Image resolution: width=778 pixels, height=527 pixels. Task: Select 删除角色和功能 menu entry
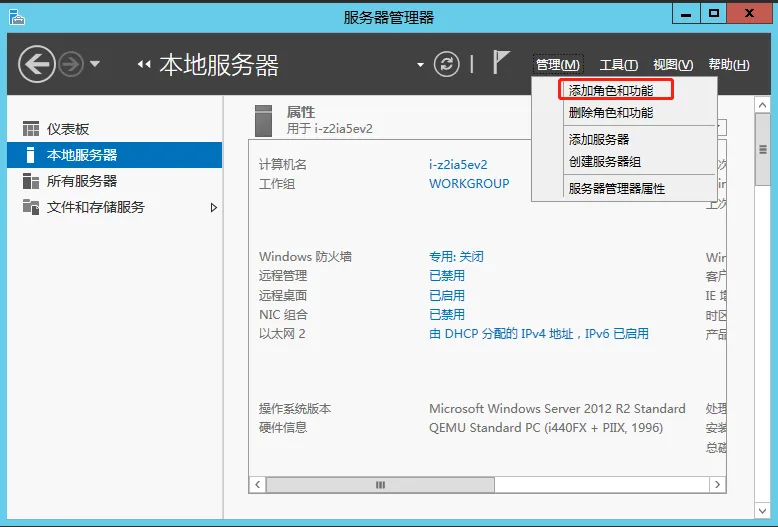click(x=611, y=113)
